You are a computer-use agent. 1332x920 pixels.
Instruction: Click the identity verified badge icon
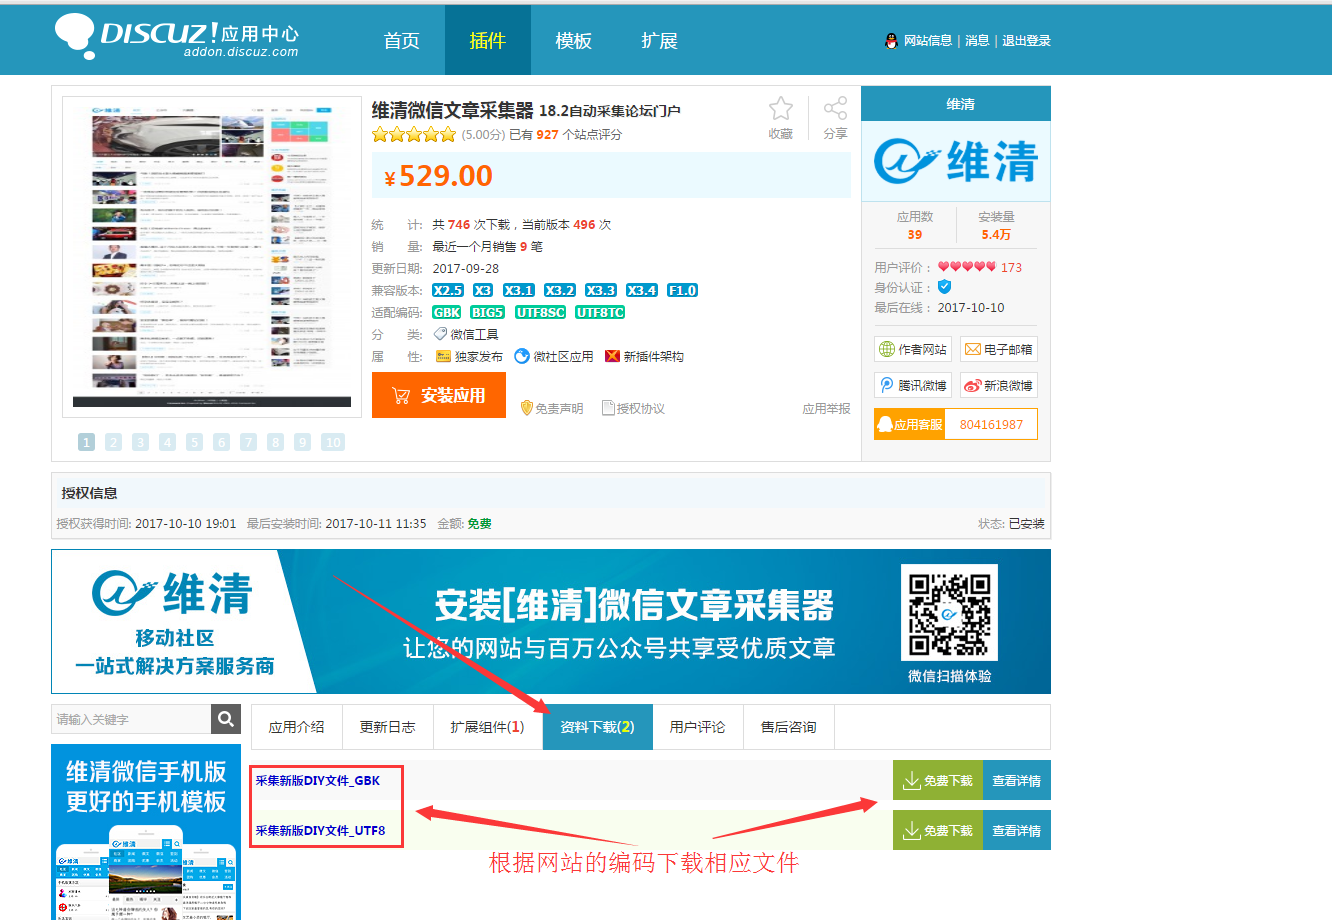945,287
